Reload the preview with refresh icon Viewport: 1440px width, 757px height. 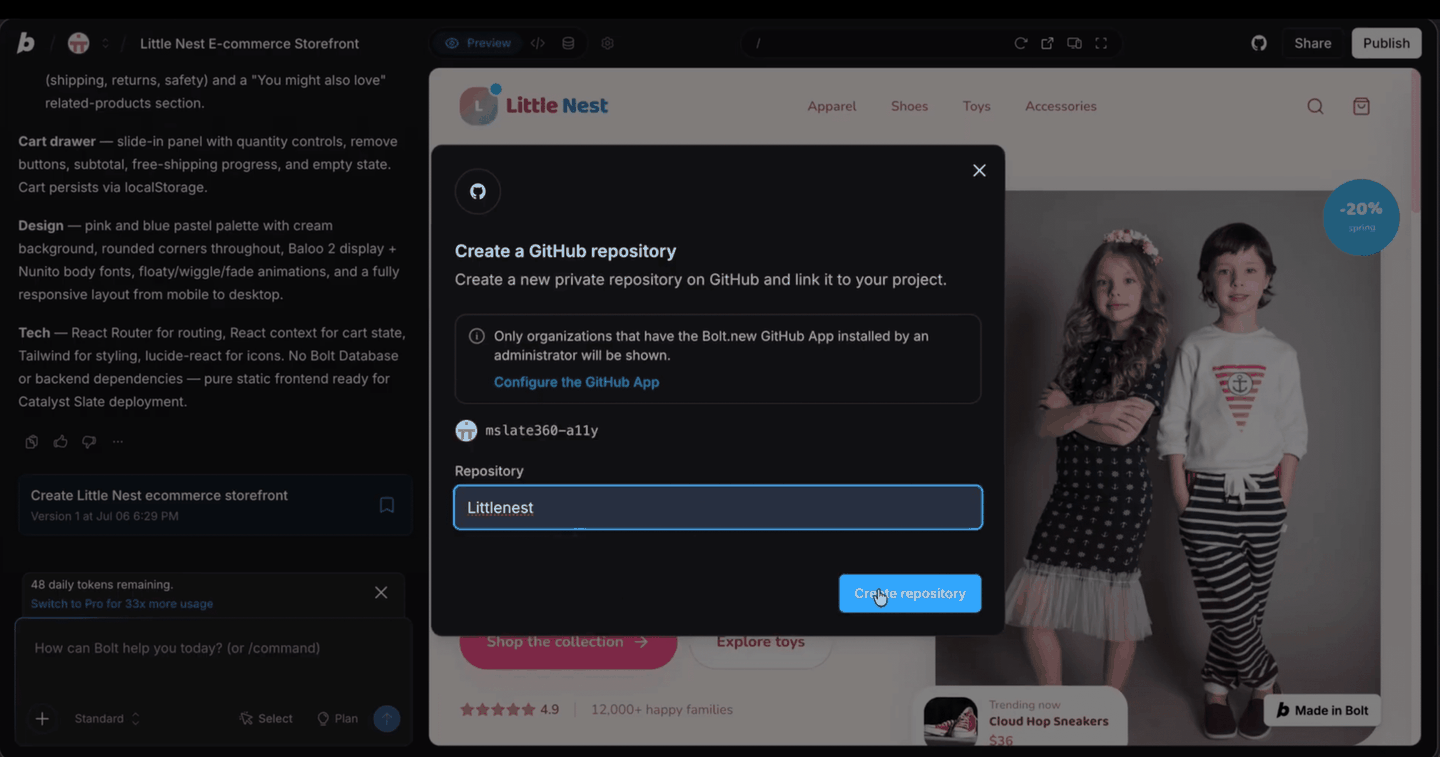(x=1020, y=43)
